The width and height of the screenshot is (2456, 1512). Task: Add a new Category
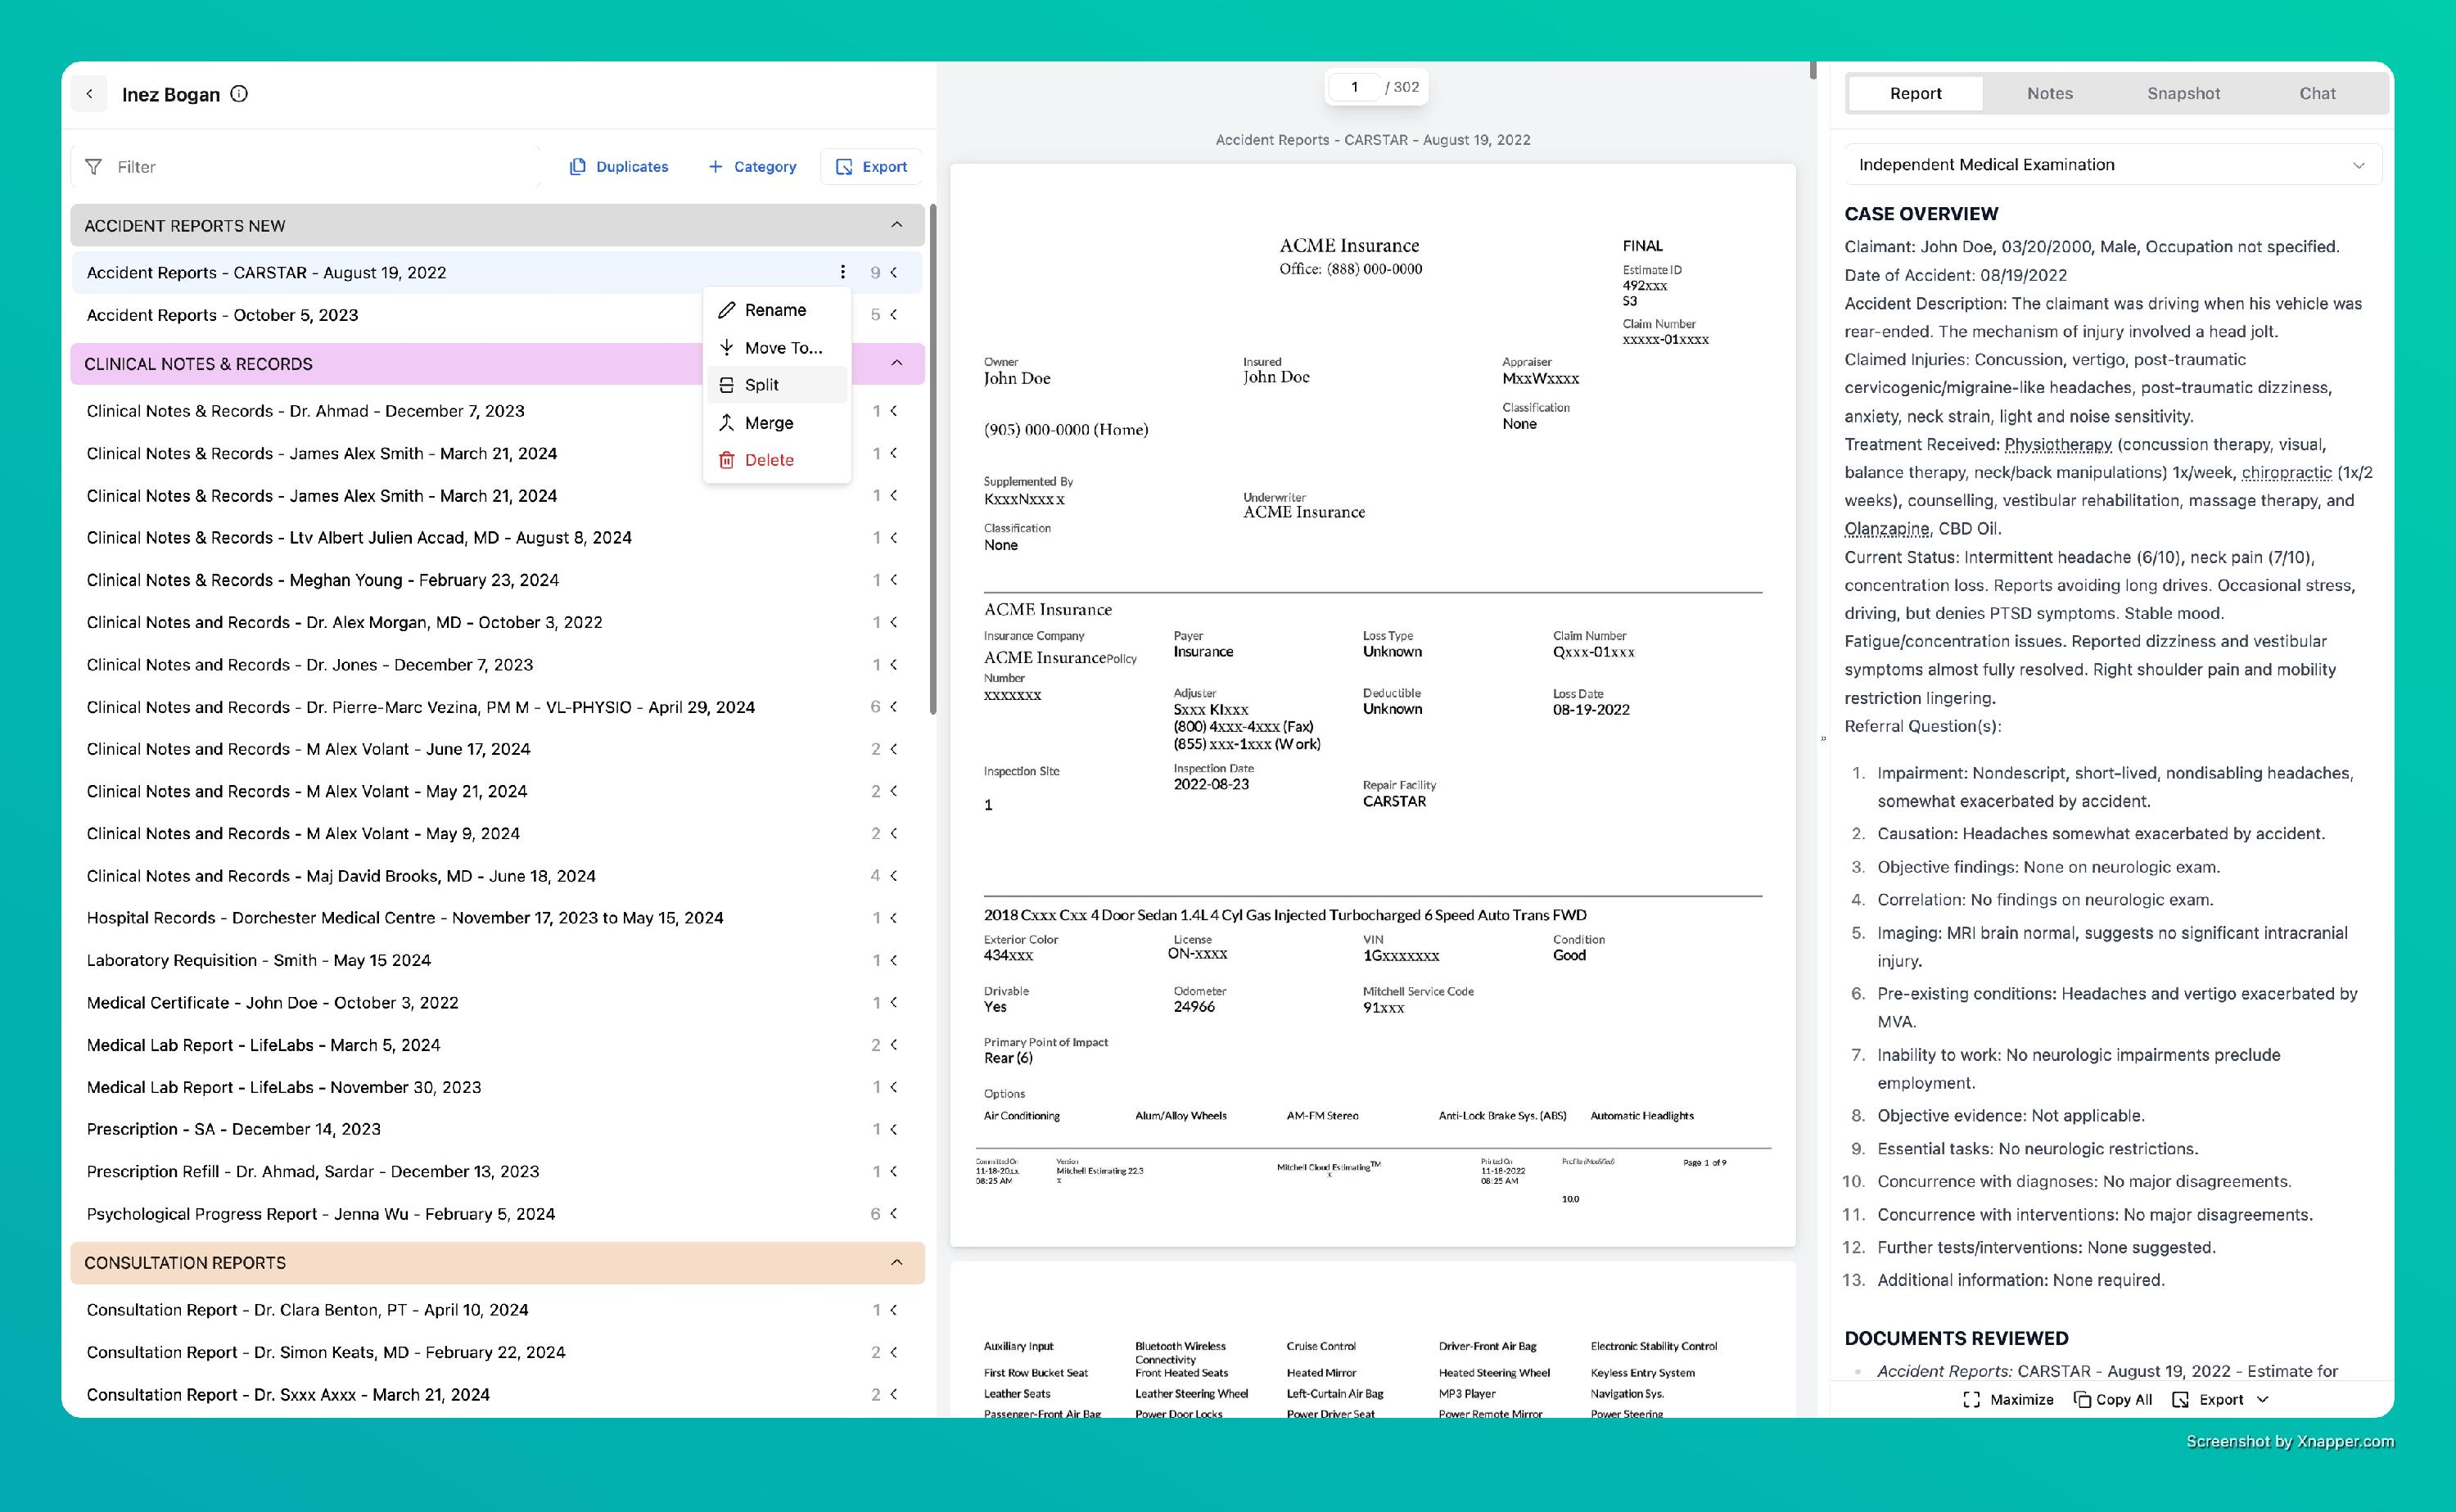pos(752,167)
